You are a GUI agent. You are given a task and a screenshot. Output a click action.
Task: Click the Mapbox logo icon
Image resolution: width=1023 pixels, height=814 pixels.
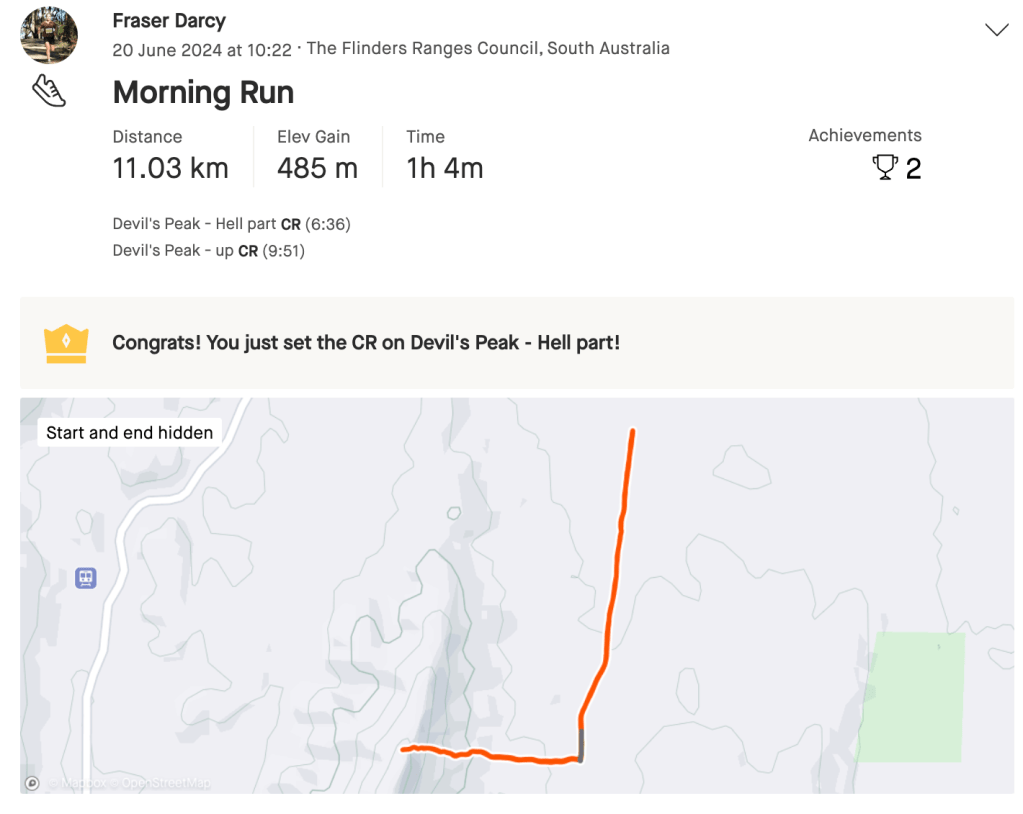click(x=32, y=783)
